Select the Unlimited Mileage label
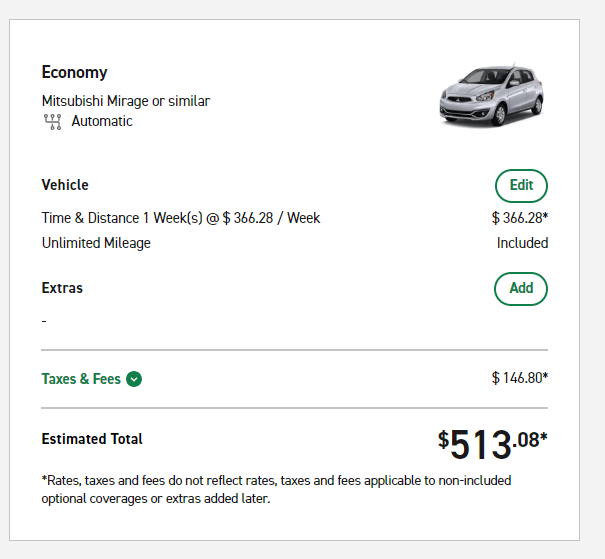The image size is (605, 559). pos(96,243)
